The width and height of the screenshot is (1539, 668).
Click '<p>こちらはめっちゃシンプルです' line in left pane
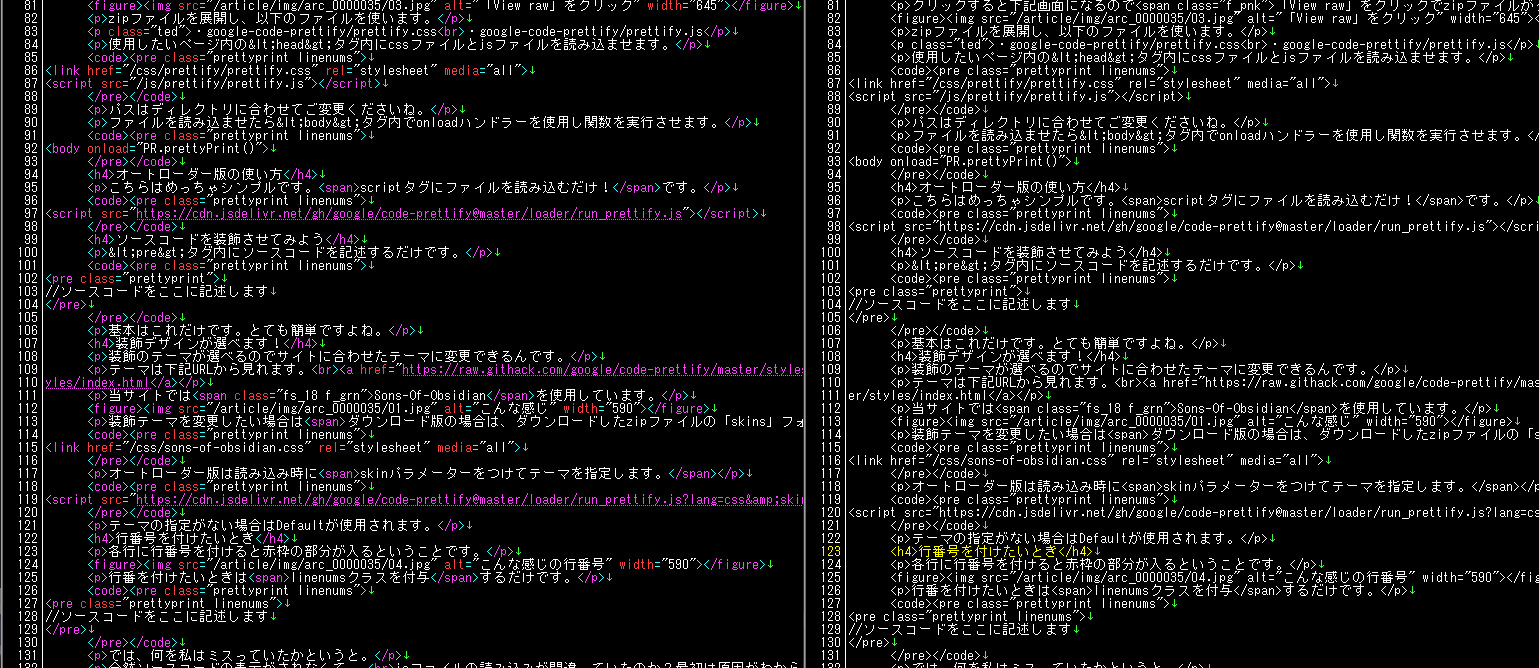[x=413, y=187]
